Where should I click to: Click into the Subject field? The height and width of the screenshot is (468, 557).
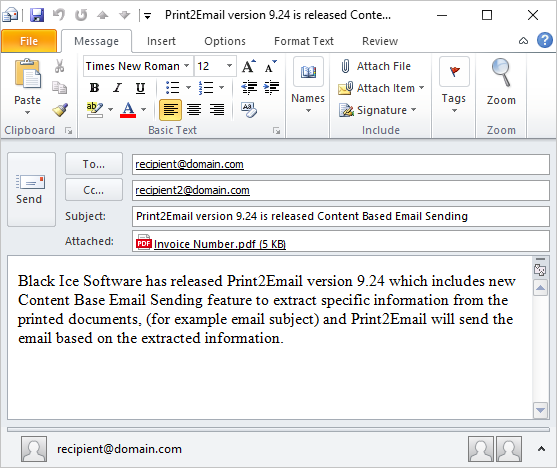point(340,216)
